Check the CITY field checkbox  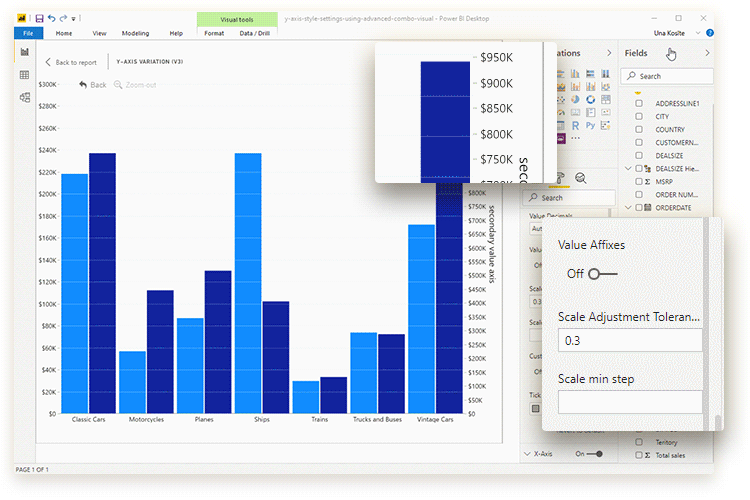[639, 116]
